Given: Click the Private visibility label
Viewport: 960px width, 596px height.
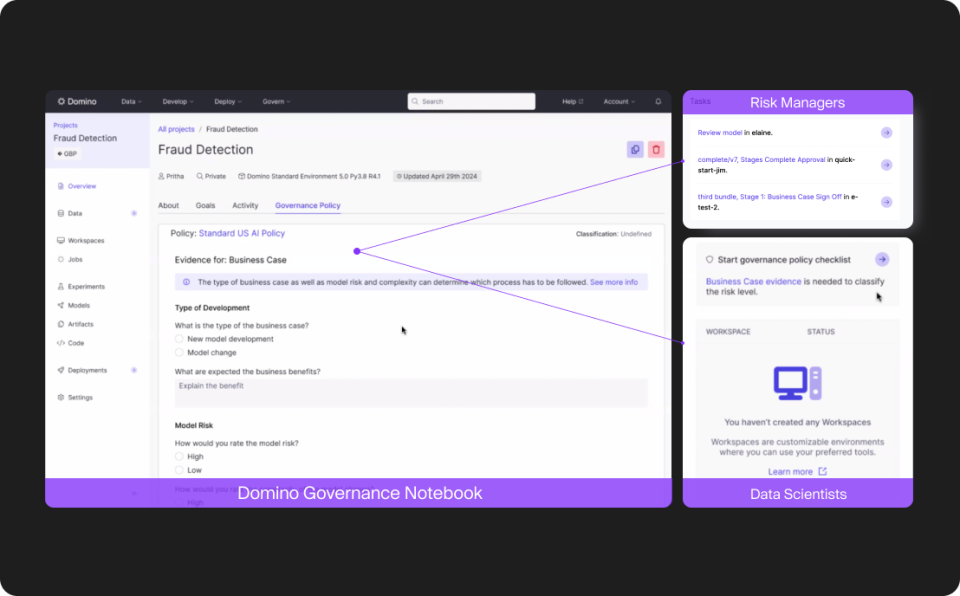Looking at the screenshot, I should pos(211,176).
